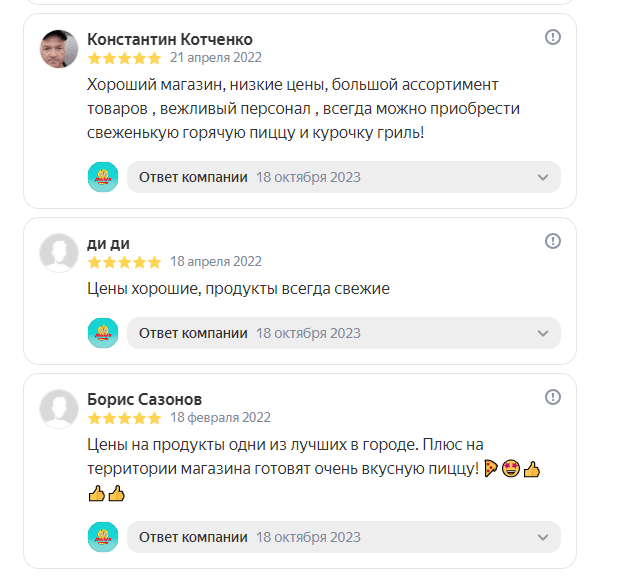Click the report icon on Борис Сазонов's review

tap(553, 397)
